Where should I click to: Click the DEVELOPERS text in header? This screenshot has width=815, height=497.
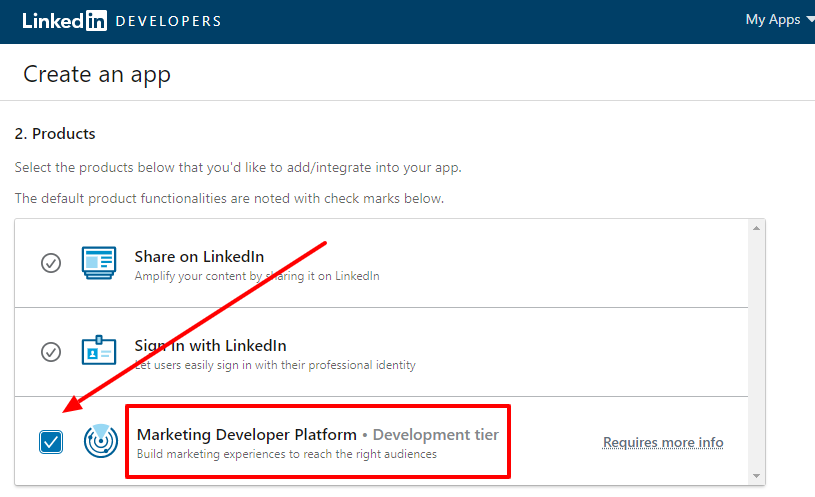[x=168, y=21]
